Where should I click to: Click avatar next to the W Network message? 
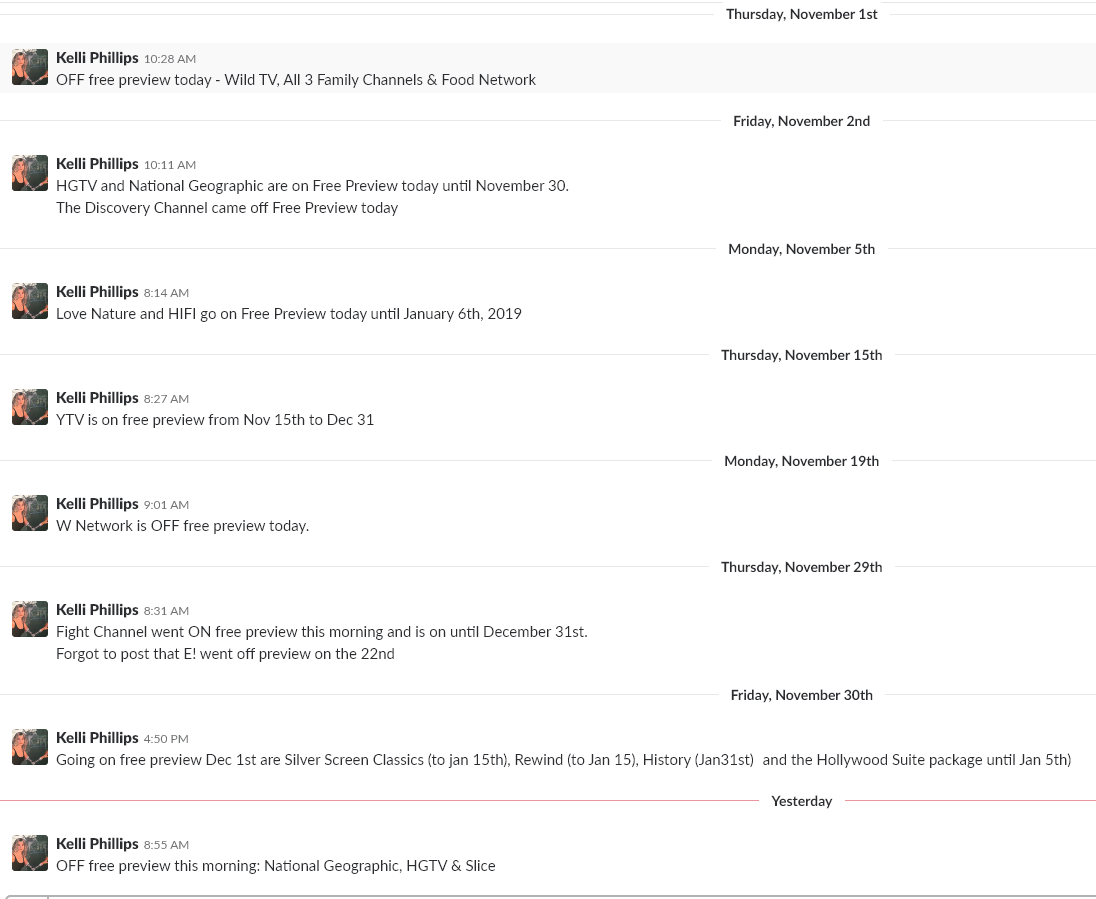[30, 513]
